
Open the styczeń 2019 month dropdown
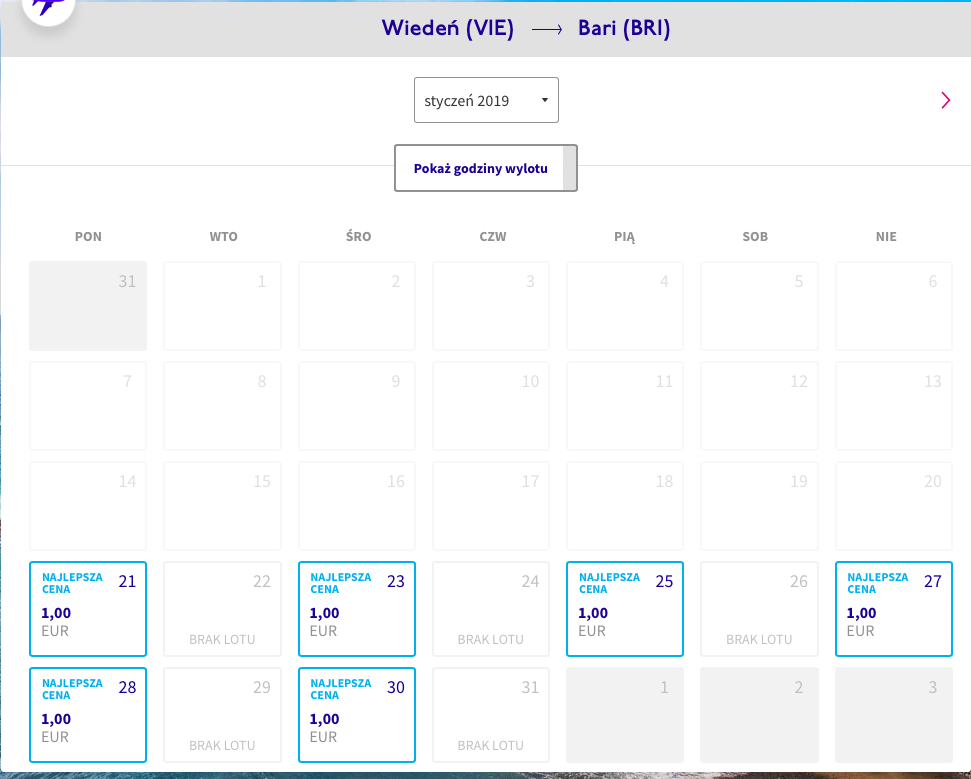pyautogui.click(x=486, y=100)
